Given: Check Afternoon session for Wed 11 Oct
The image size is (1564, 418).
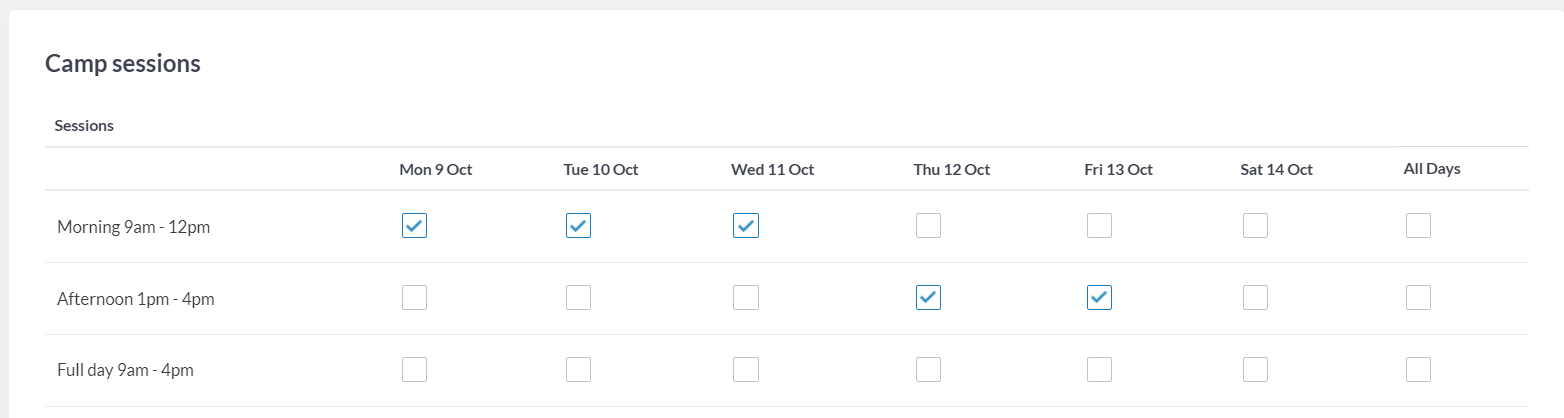Looking at the screenshot, I should (746, 298).
